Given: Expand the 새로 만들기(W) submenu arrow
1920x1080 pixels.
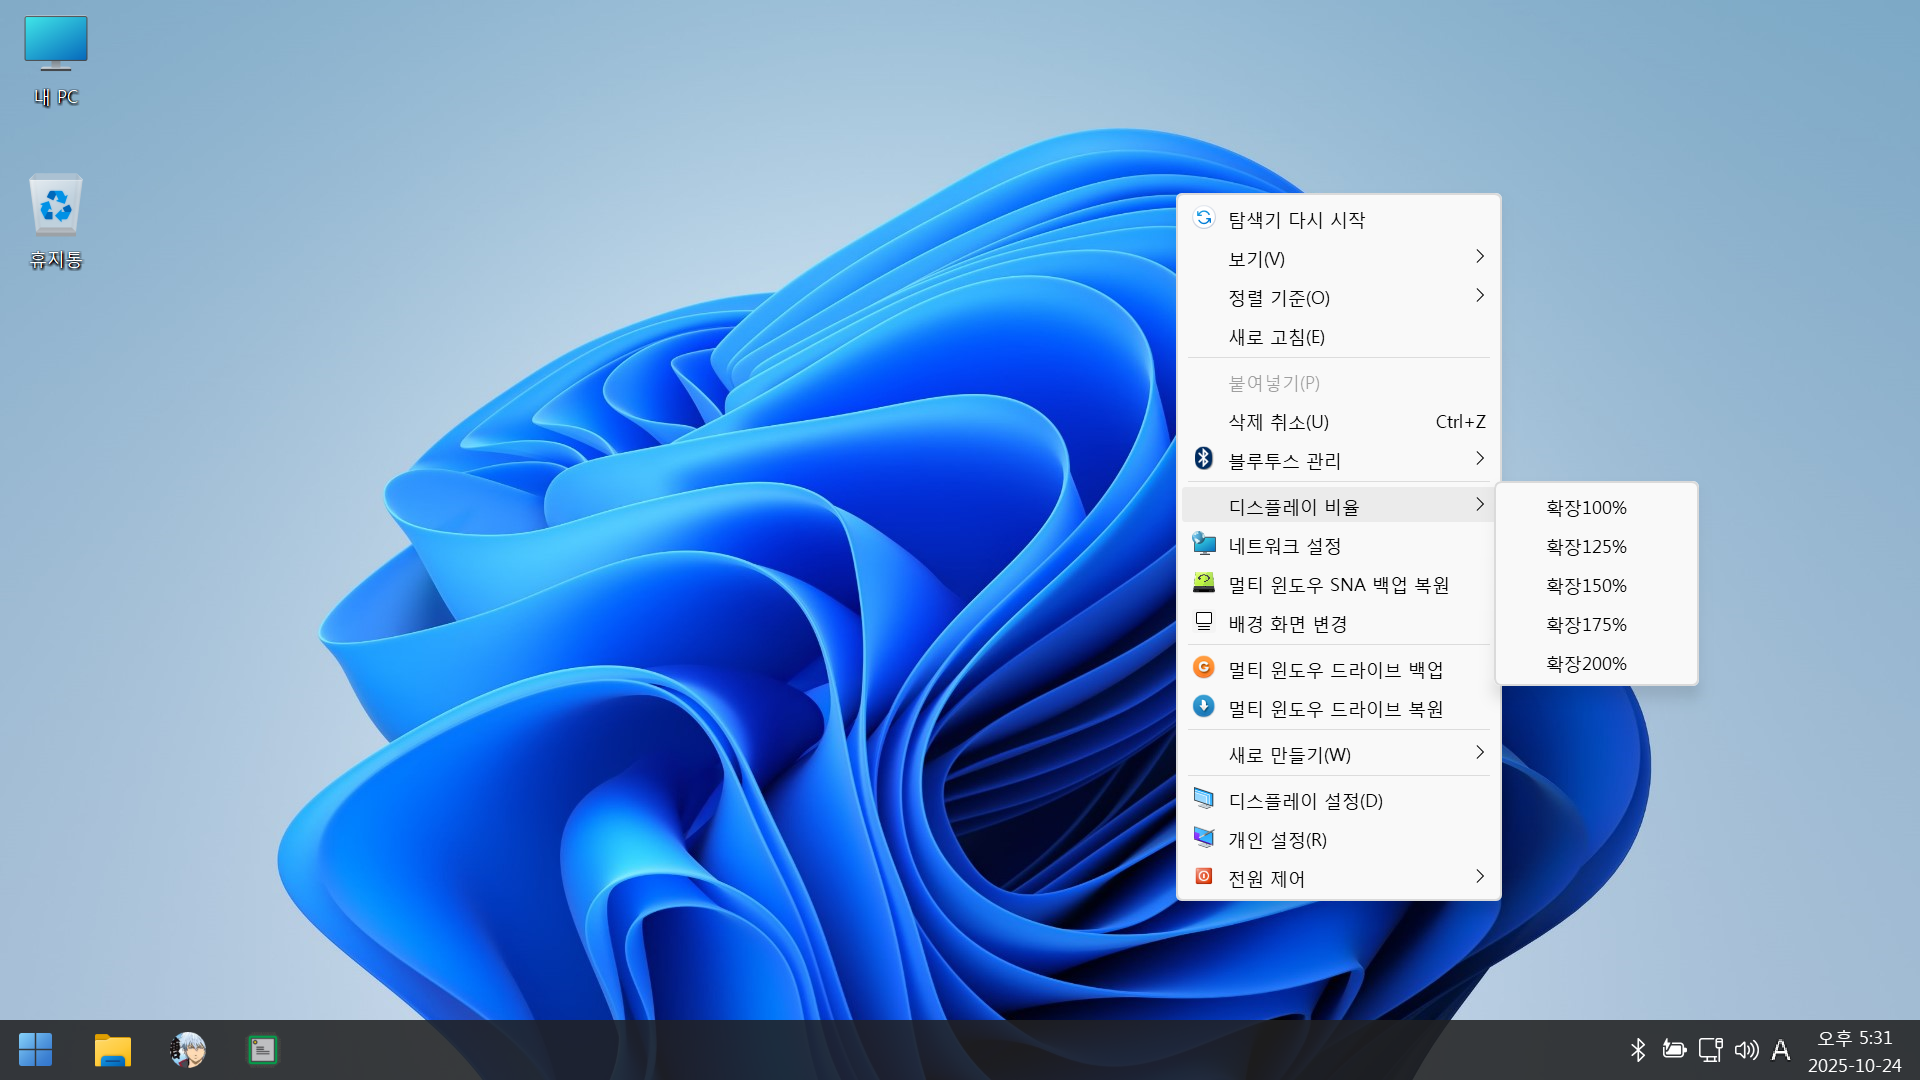Looking at the screenshot, I should click(1479, 753).
